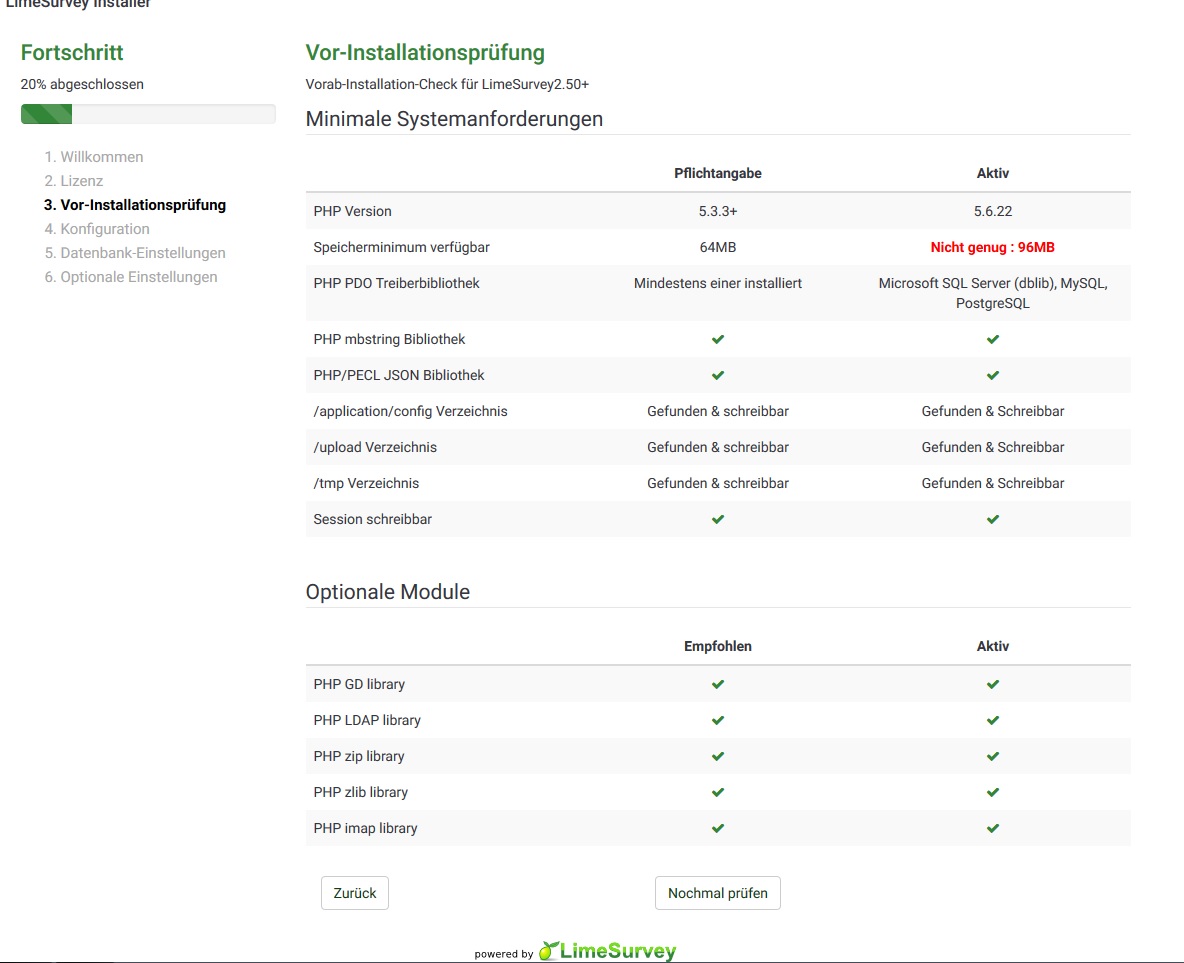Click 'Vorab-Installation-Check für LimeSurvey2.50+' subtitle
Viewport: 1184px width, 963px height.
[447, 84]
